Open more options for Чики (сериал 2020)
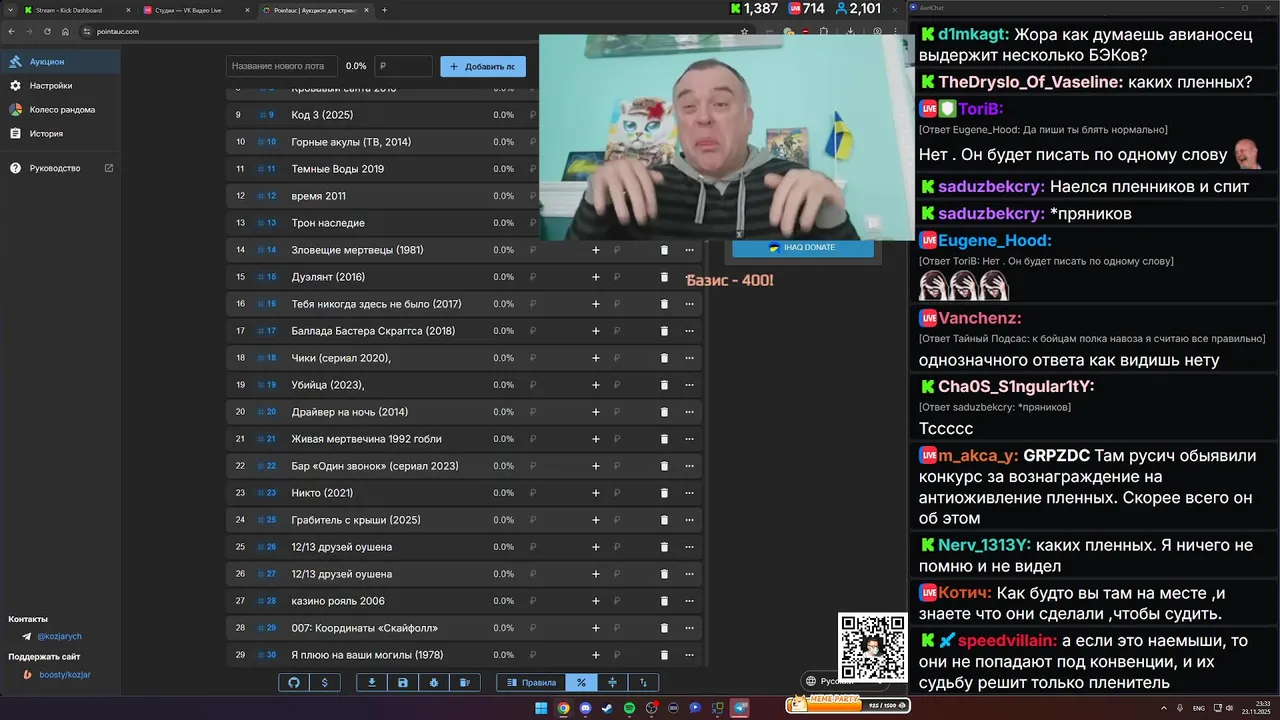 click(x=689, y=358)
